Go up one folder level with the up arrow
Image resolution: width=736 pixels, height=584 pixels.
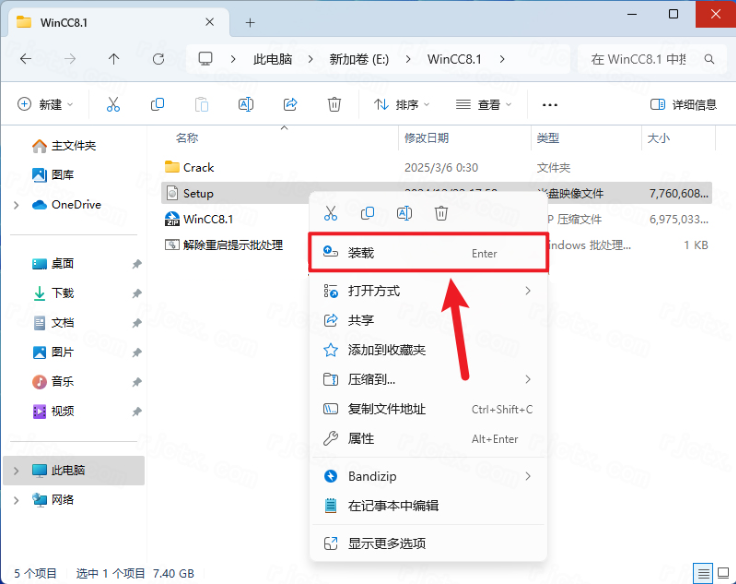pyautogui.click(x=114, y=59)
